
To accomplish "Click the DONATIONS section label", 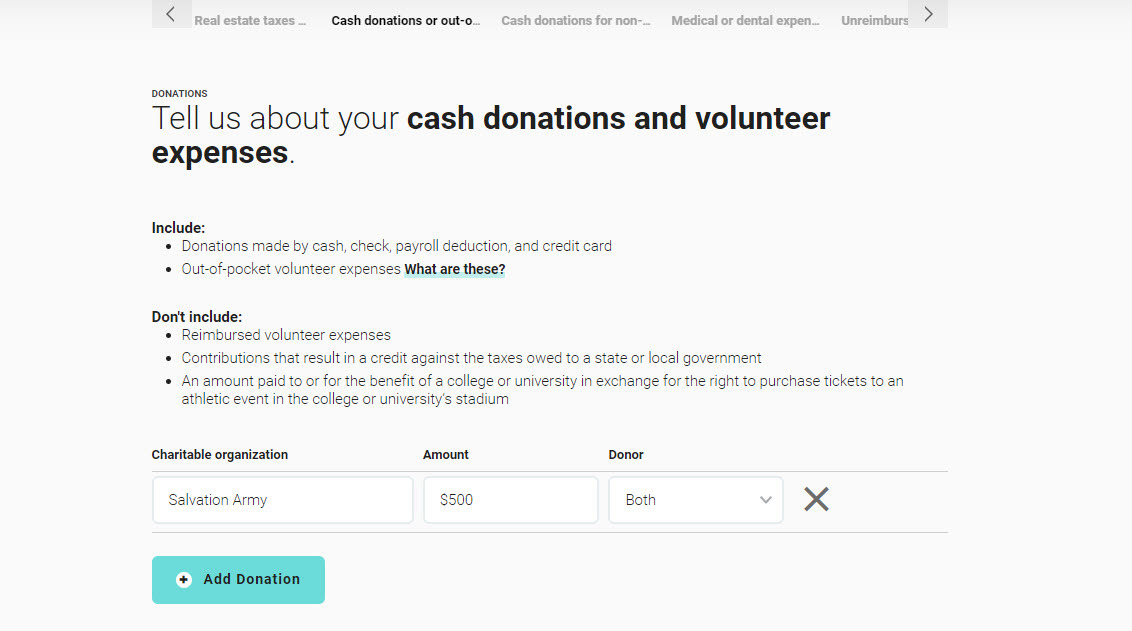I will tap(179, 94).
